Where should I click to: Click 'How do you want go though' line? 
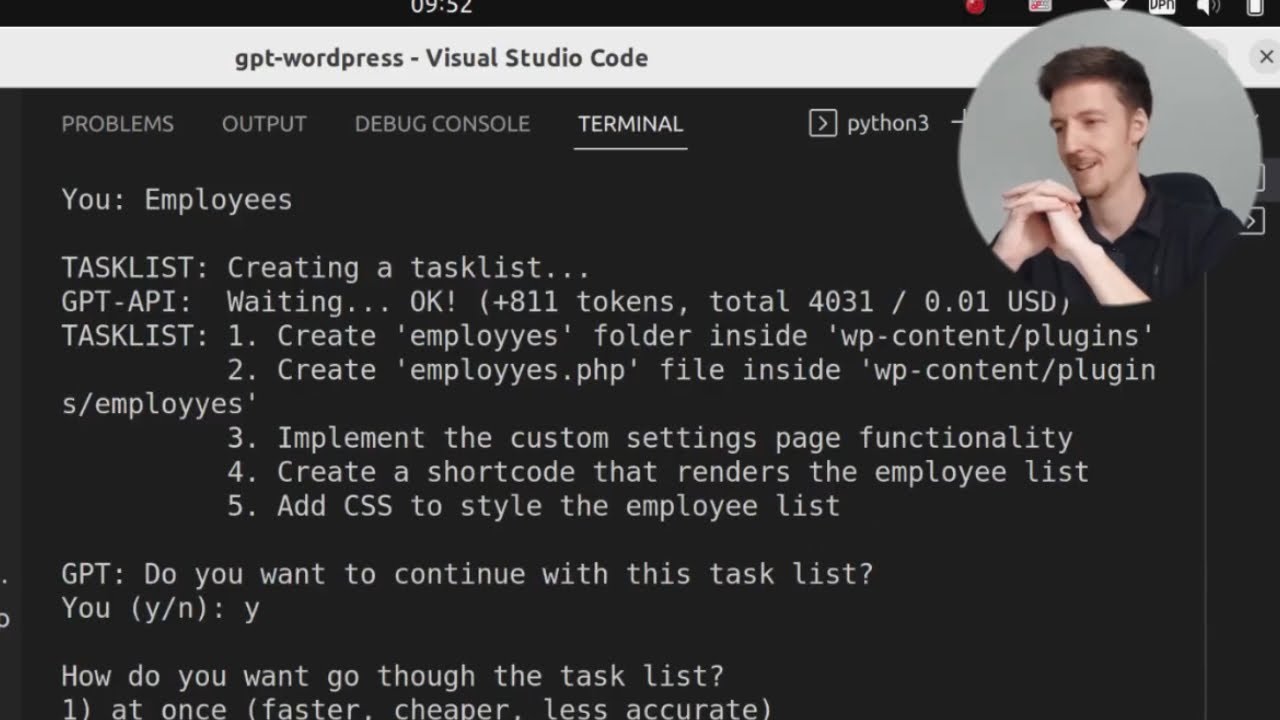392,676
